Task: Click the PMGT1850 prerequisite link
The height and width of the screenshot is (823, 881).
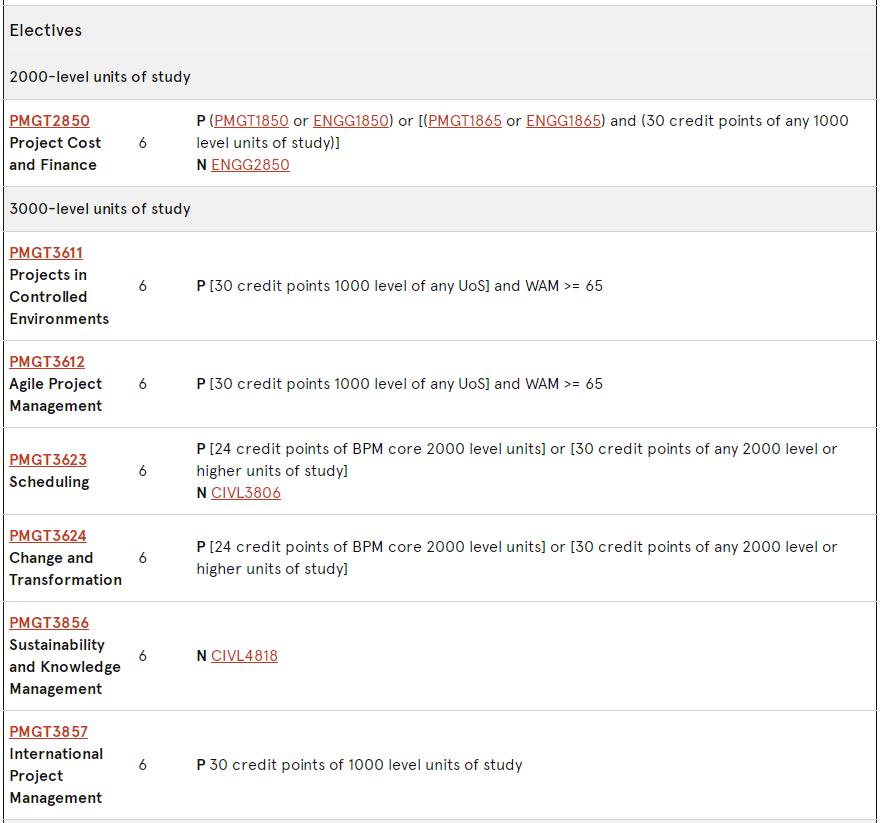Action: 251,121
